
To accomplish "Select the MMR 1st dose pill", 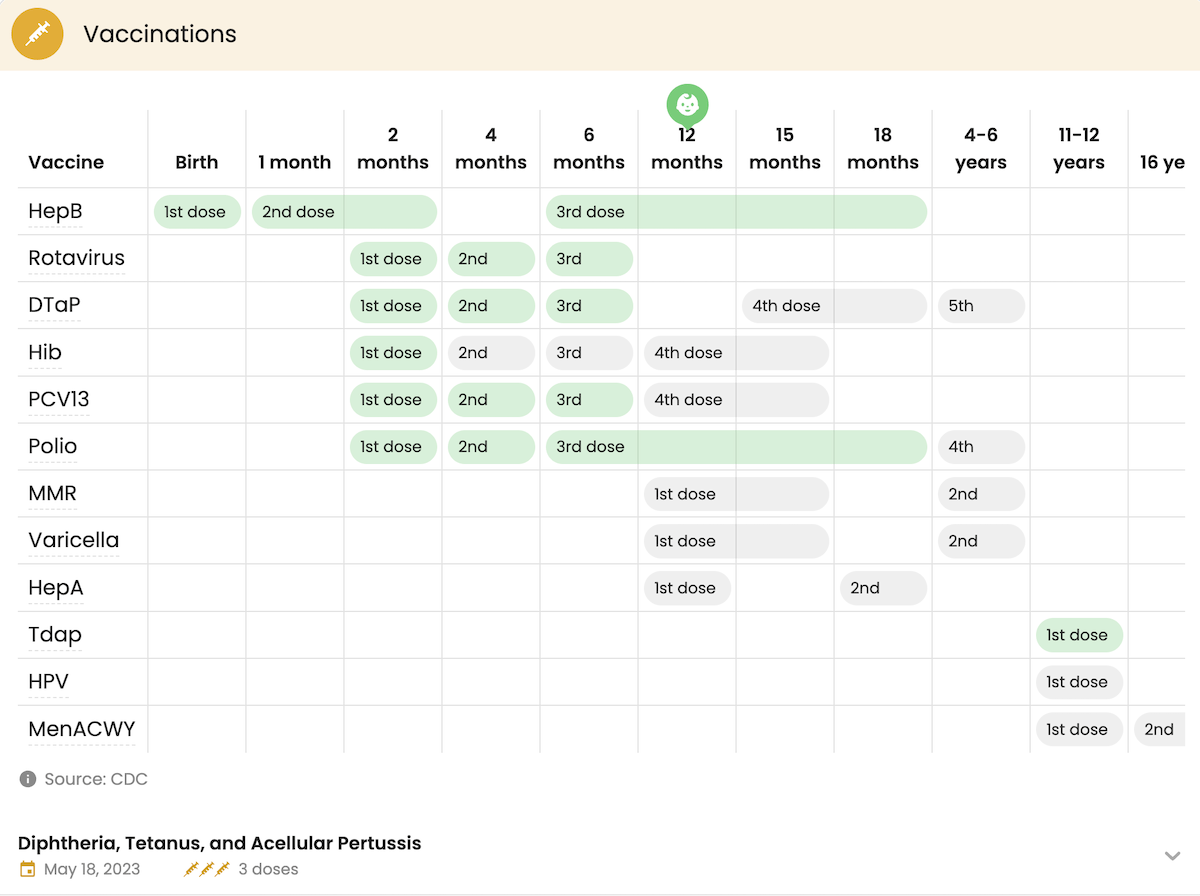I will click(x=736, y=494).
